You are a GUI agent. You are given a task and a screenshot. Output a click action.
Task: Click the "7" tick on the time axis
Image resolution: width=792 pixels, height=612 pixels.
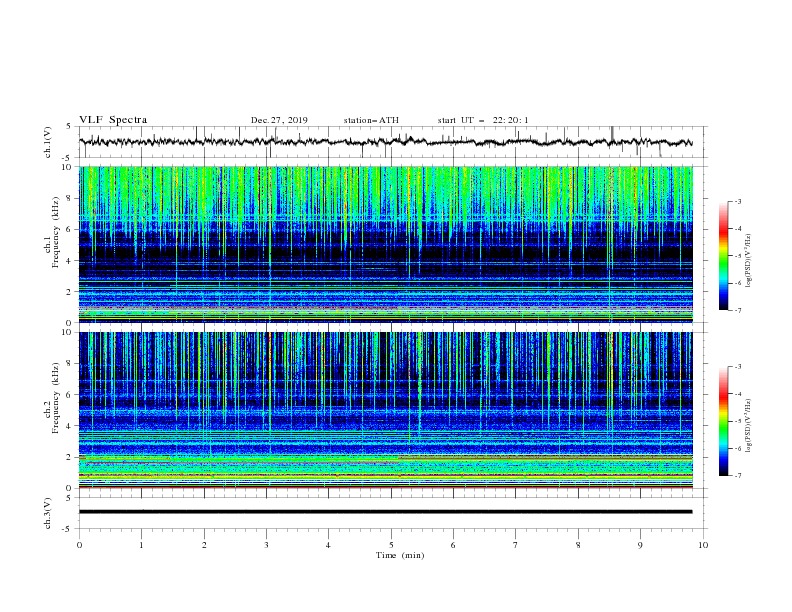(x=516, y=545)
